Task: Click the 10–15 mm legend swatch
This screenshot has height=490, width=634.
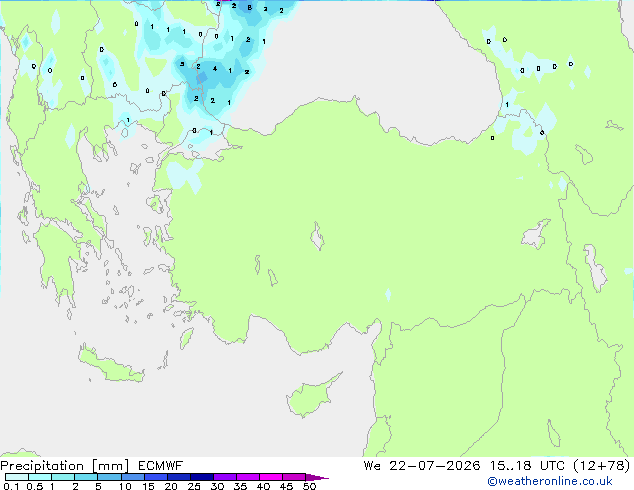Action: pos(132,477)
